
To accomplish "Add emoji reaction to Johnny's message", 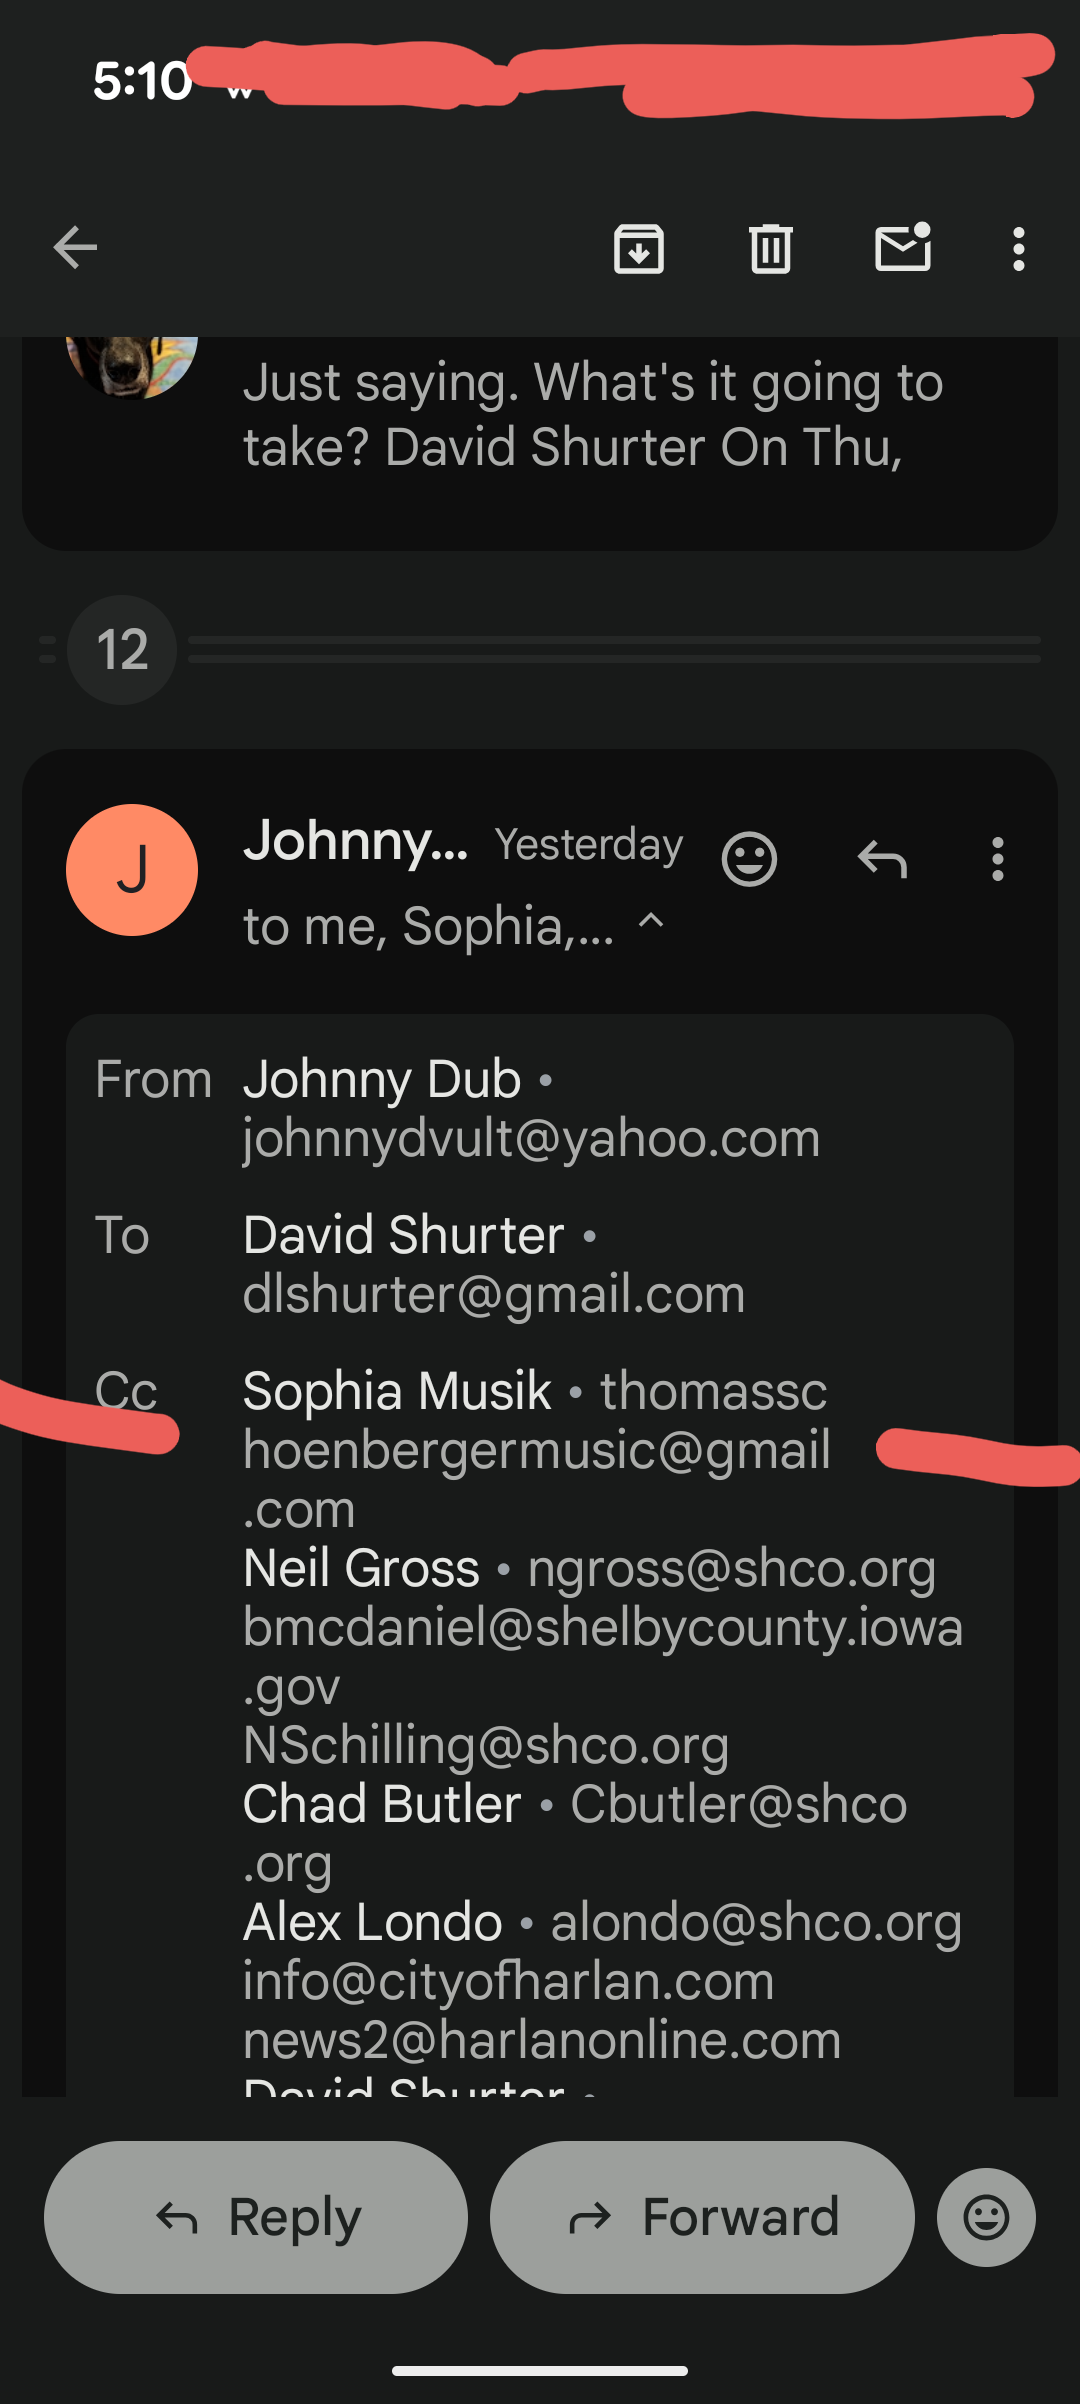I will point(749,859).
